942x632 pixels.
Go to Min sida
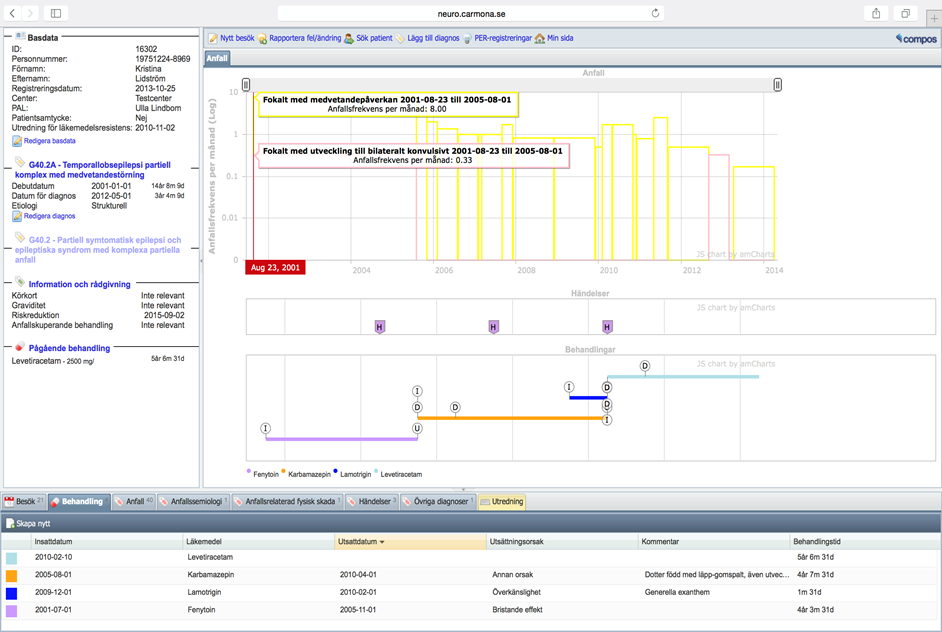click(x=554, y=38)
